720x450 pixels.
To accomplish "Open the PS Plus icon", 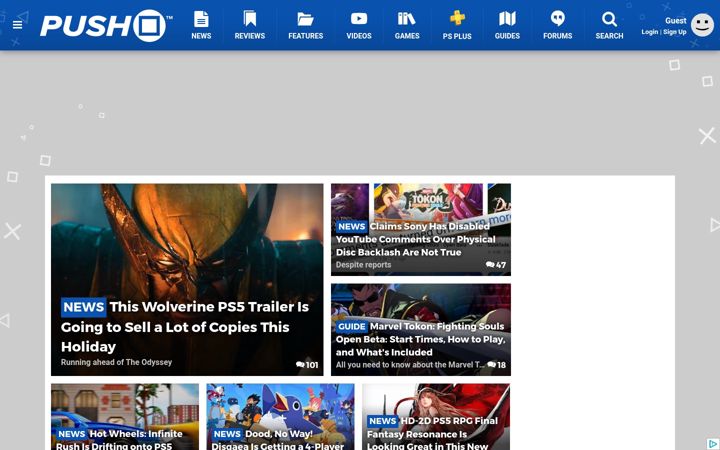I will pos(457,18).
